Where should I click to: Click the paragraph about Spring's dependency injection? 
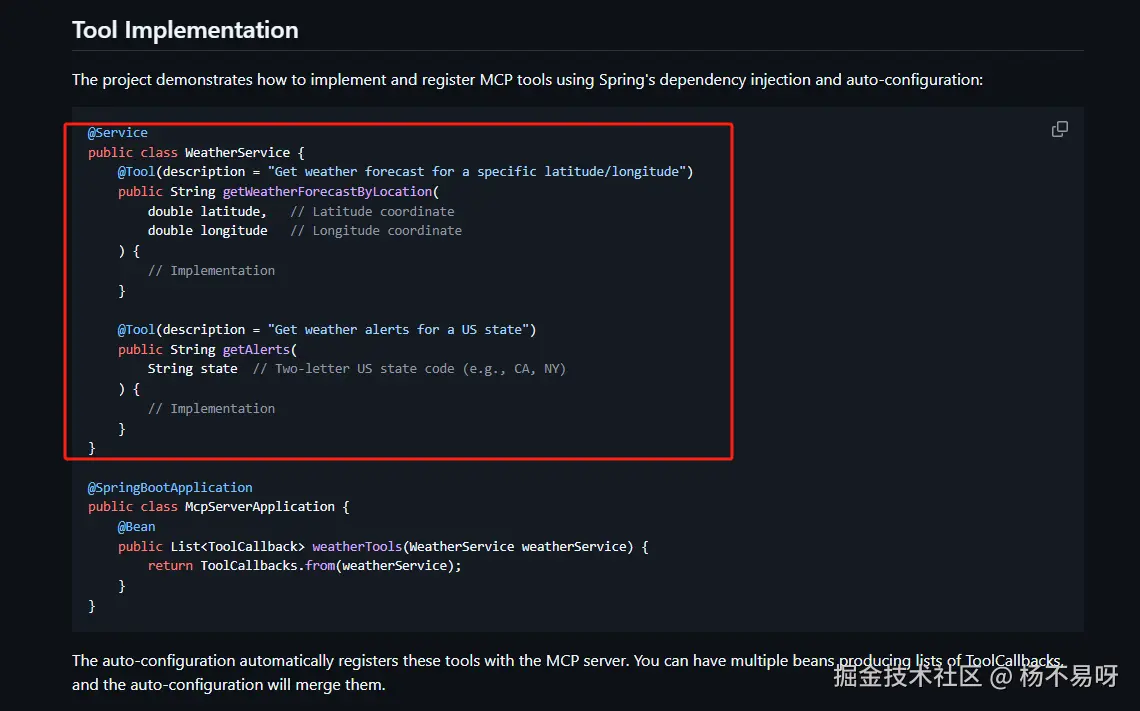tap(527, 79)
